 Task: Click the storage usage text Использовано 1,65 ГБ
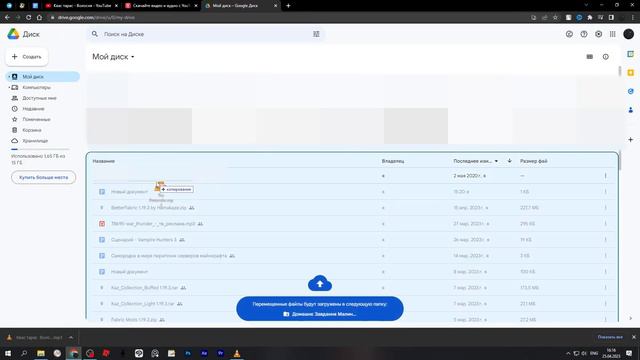[x=38, y=159]
